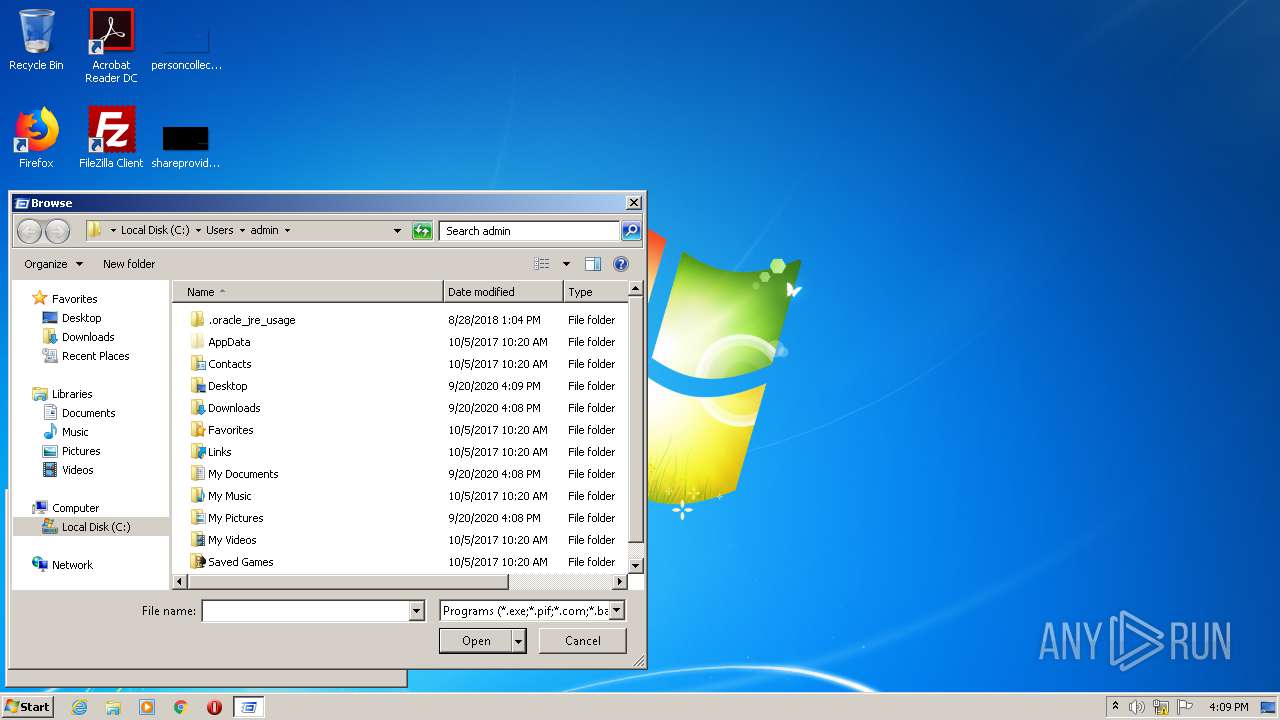Click the Search admin input field

coord(529,231)
